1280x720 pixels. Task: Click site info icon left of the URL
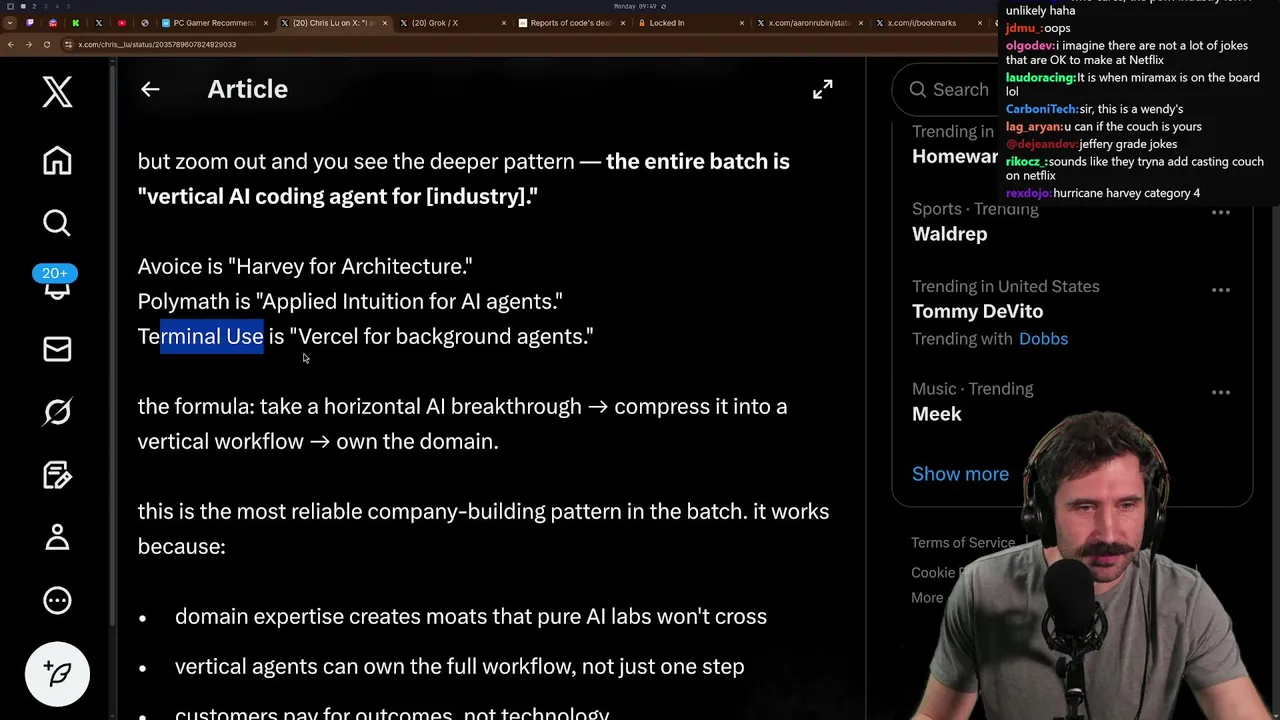tap(68, 44)
